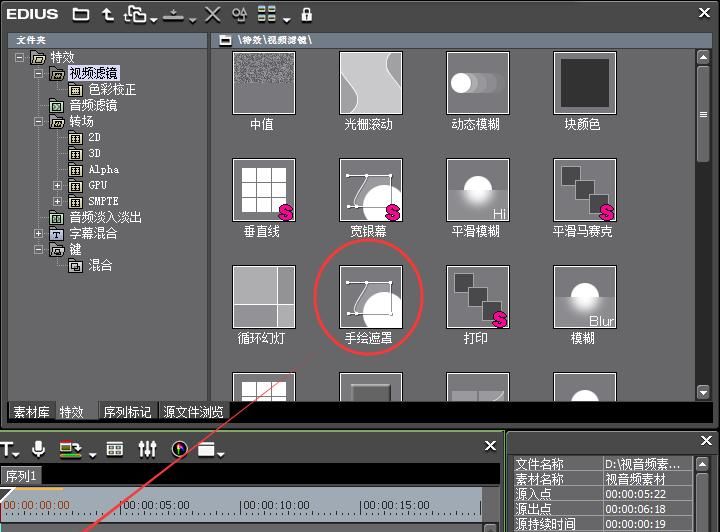Open the audio mixer icon
Image resolution: width=720 pixels, height=532 pixels.
(147, 449)
